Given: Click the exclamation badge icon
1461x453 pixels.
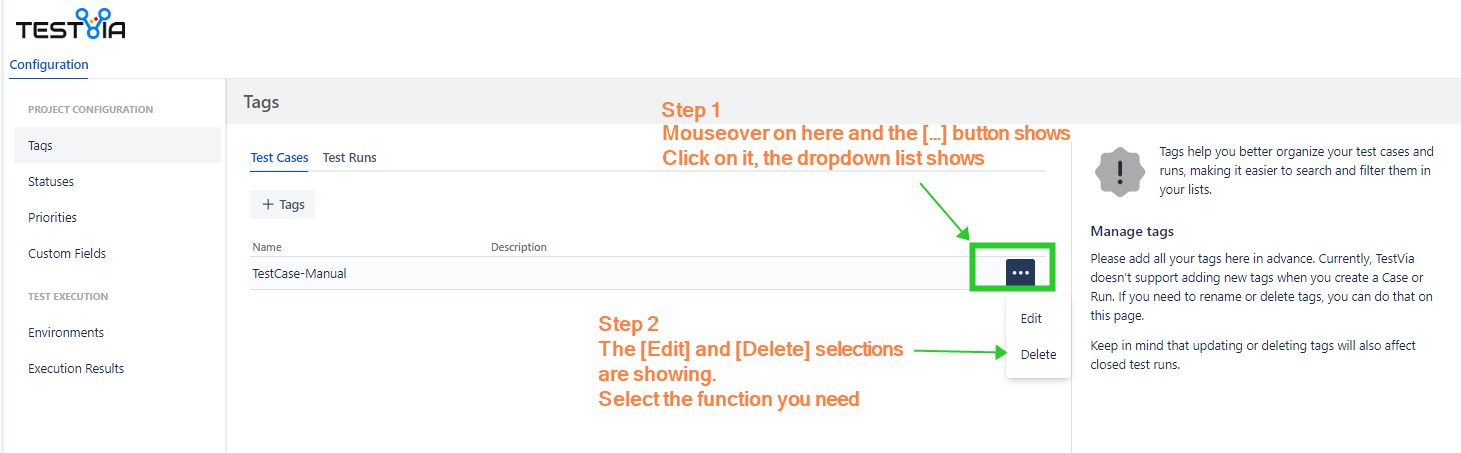Looking at the screenshot, I should tap(1120, 172).
